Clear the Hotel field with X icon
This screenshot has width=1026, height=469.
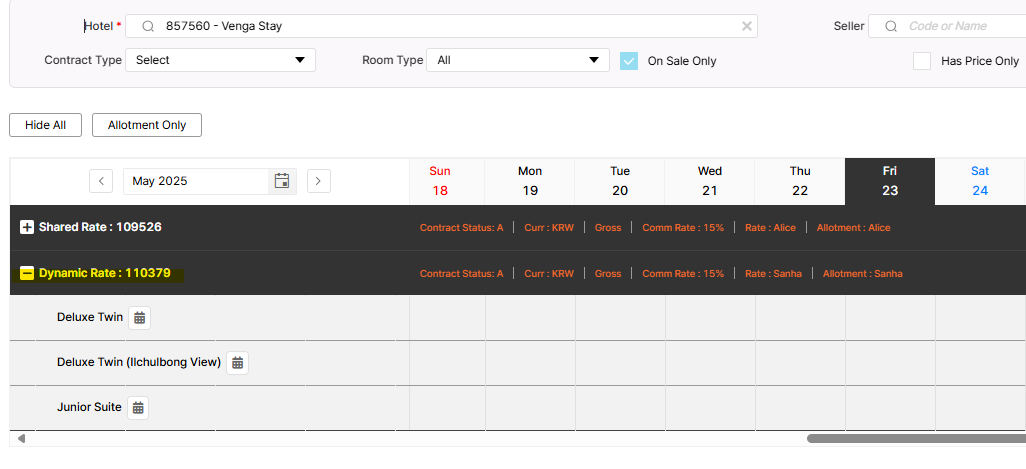point(746,26)
